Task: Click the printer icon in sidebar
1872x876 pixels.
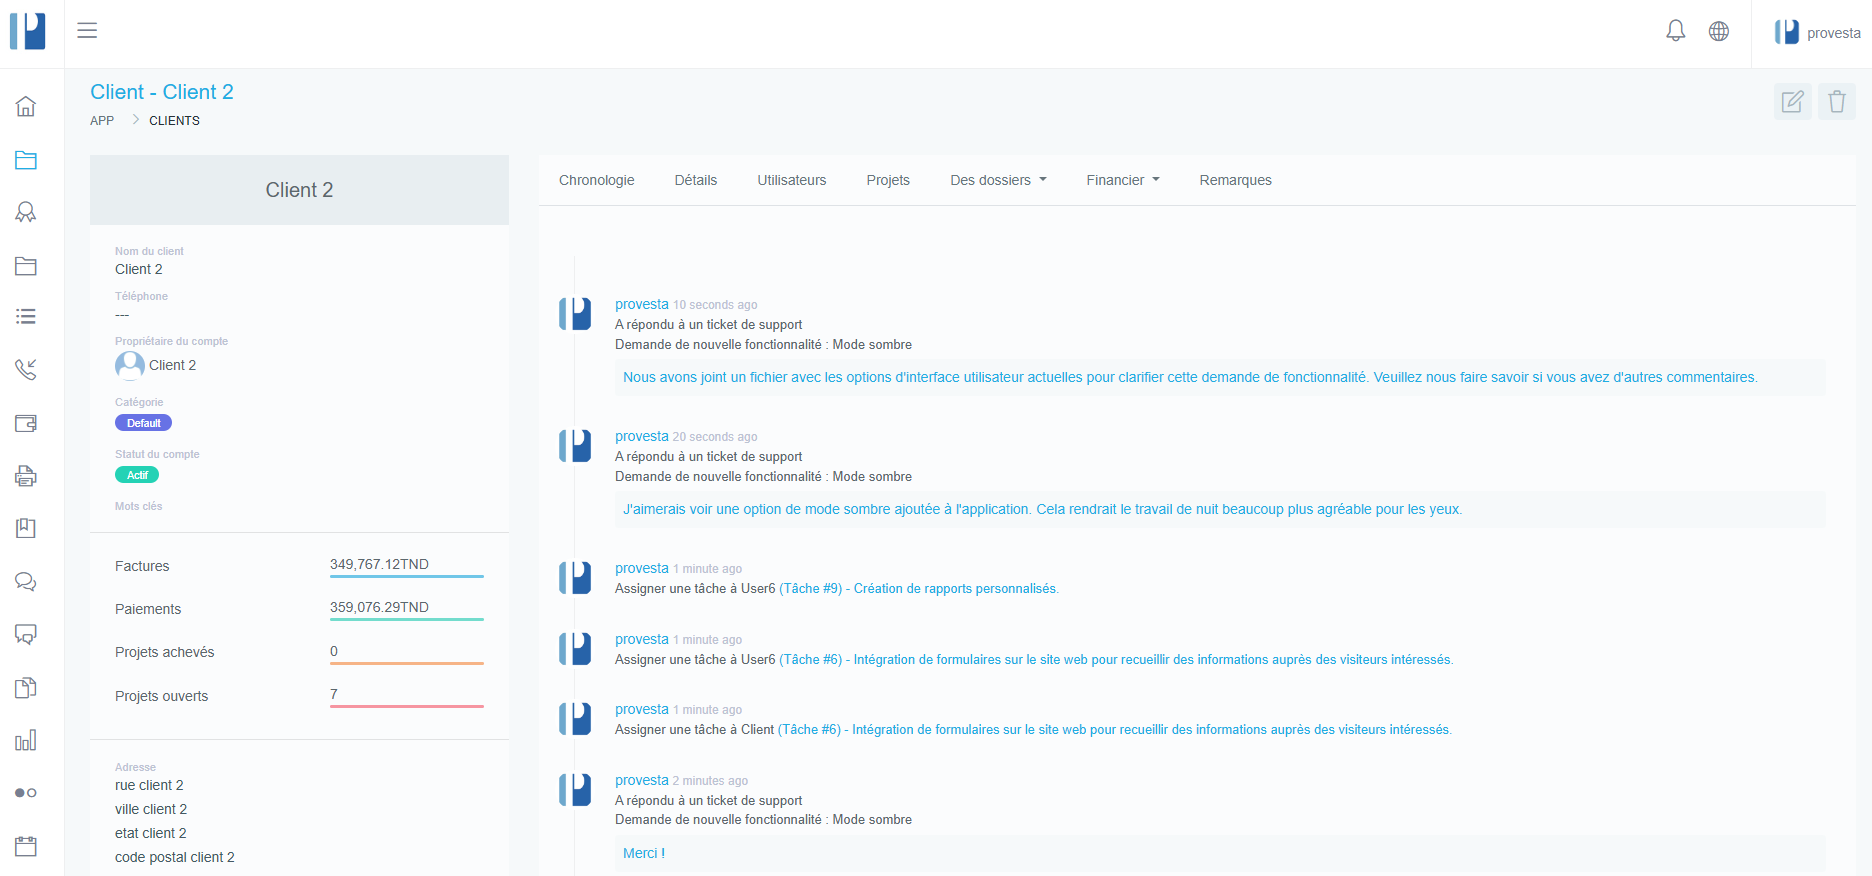Action: [26, 476]
